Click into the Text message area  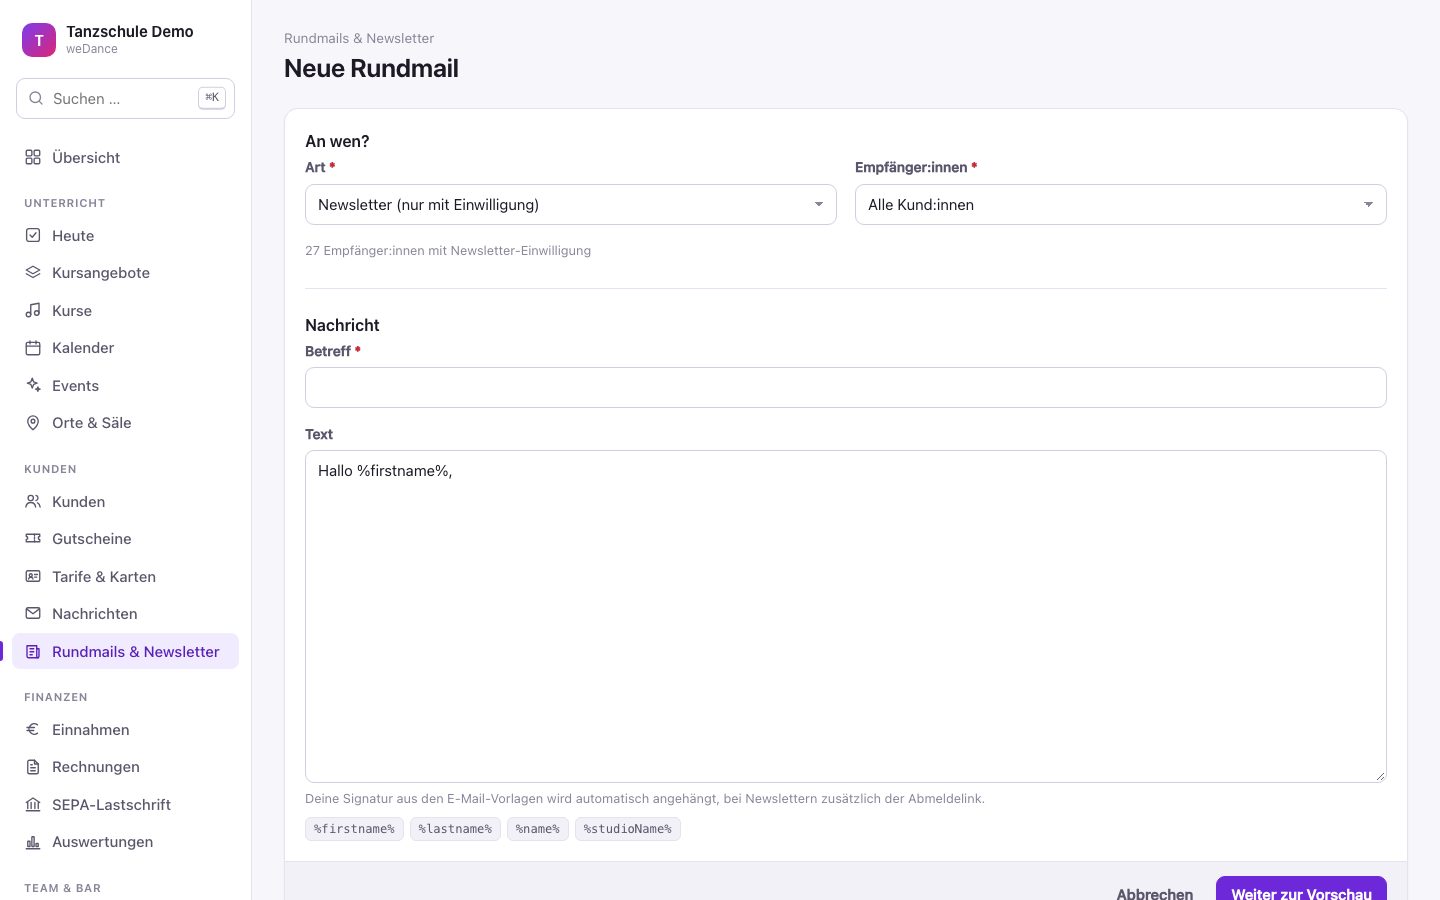point(846,616)
